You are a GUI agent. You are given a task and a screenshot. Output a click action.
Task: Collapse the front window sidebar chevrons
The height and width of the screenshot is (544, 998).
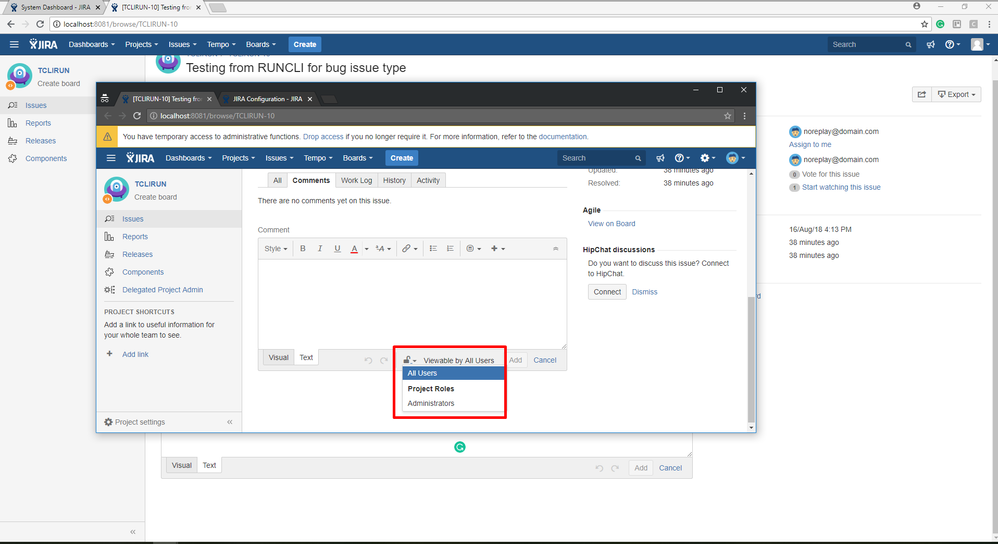coord(230,422)
